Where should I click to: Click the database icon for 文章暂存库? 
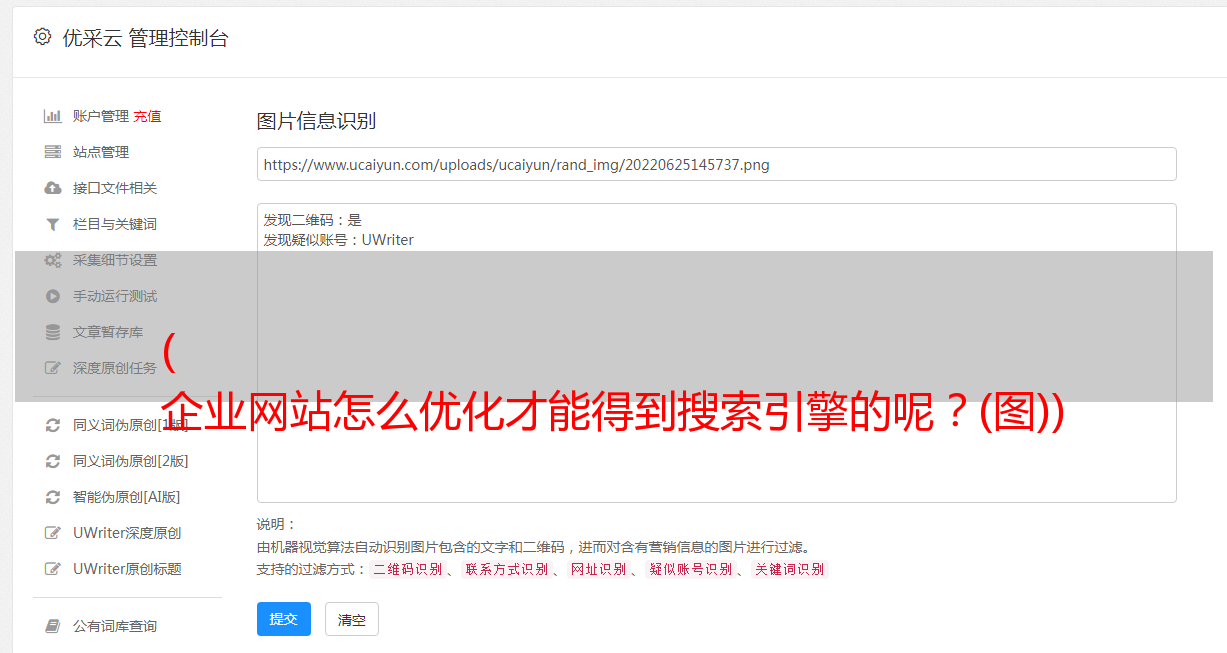coord(53,332)
